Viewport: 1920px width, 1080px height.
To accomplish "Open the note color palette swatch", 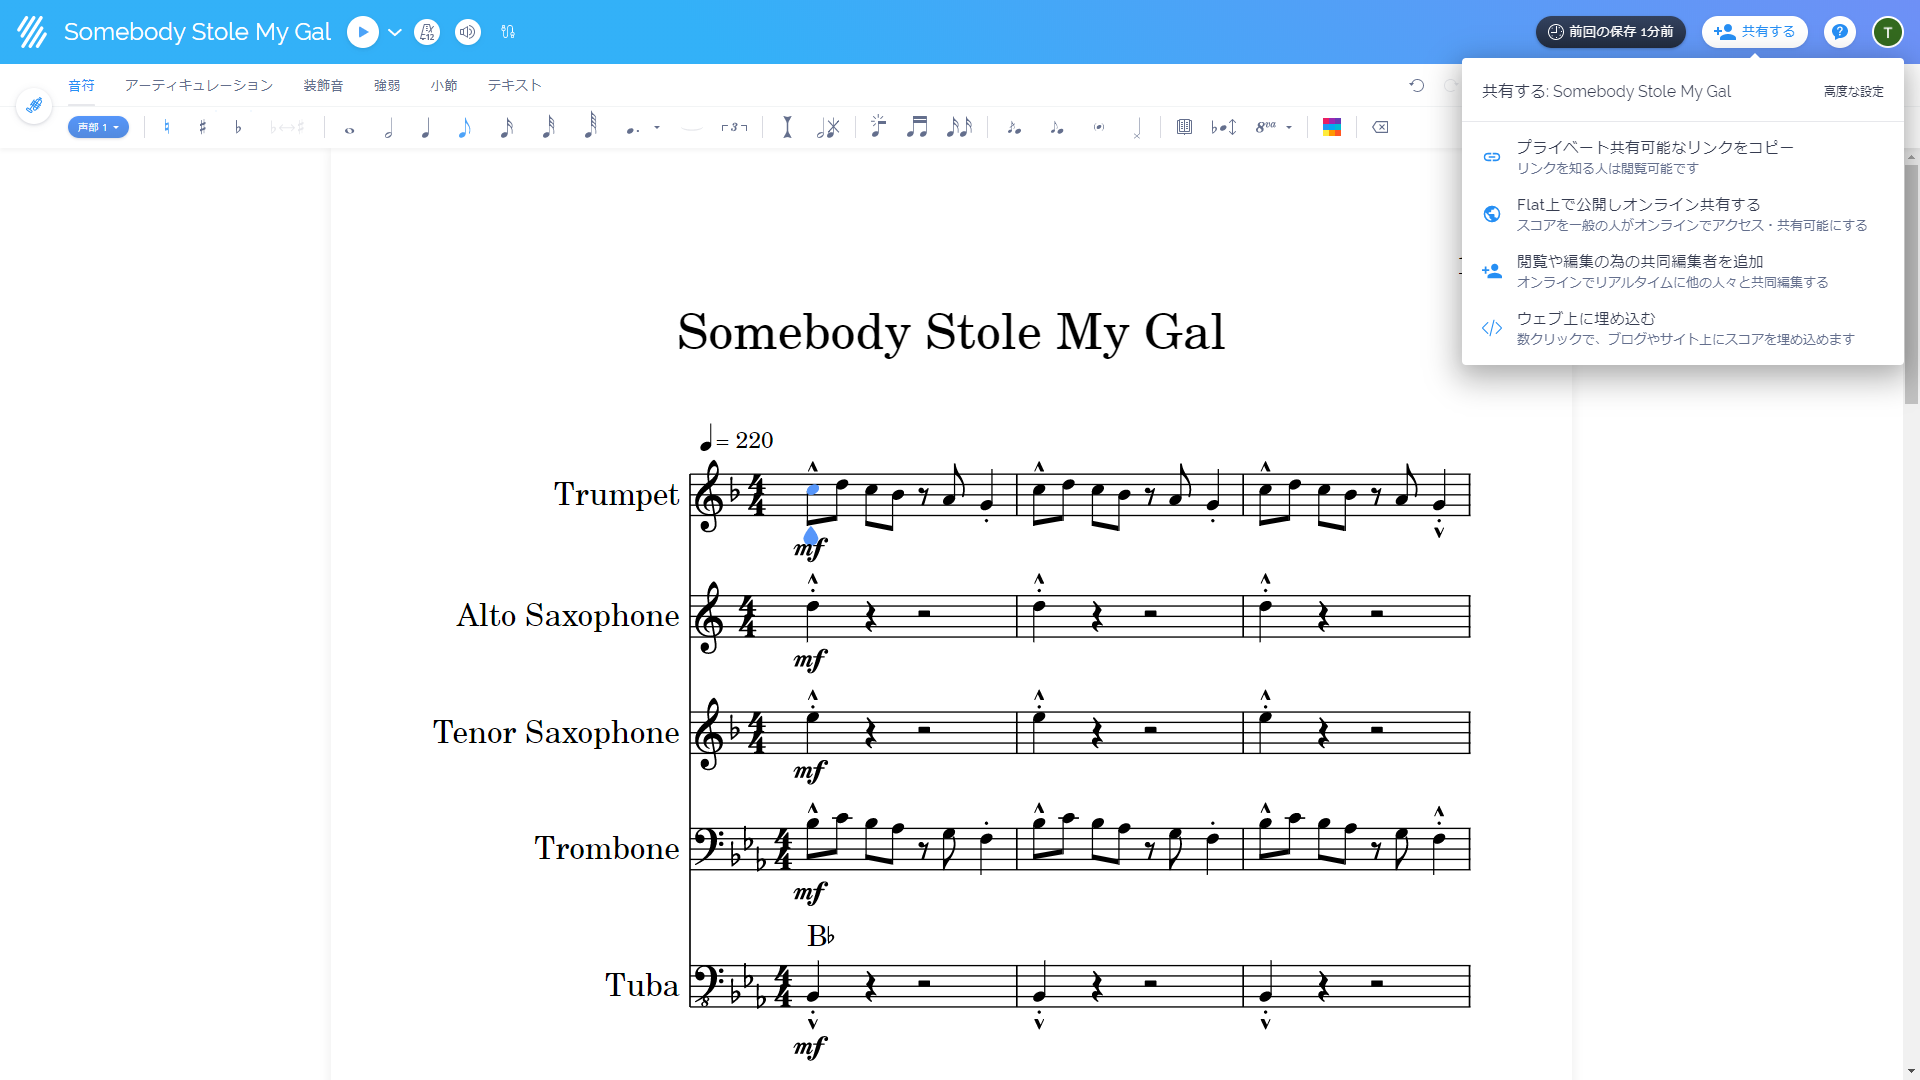I will (x=1332, y=127).
